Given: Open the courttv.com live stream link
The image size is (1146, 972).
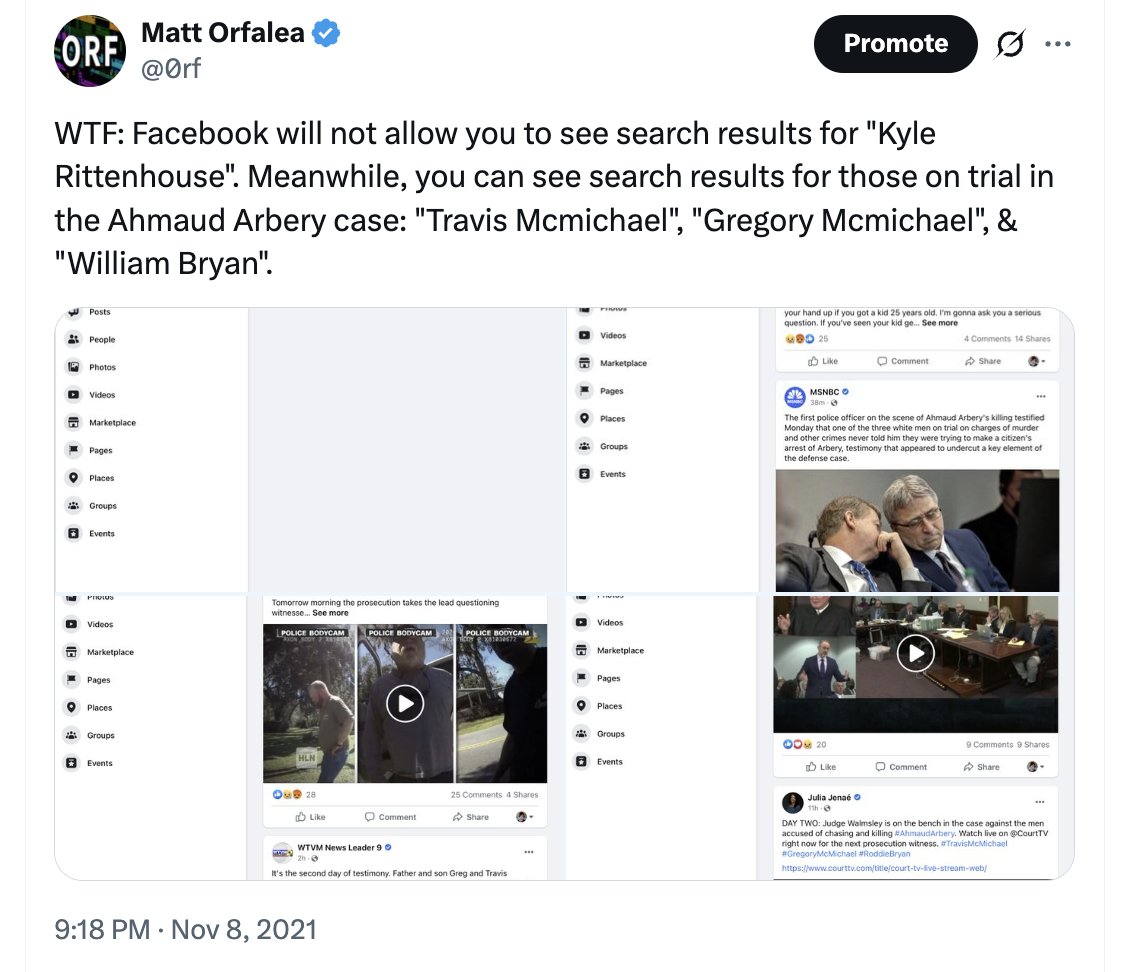Looking at the screenshot, I should click(884, 869).
